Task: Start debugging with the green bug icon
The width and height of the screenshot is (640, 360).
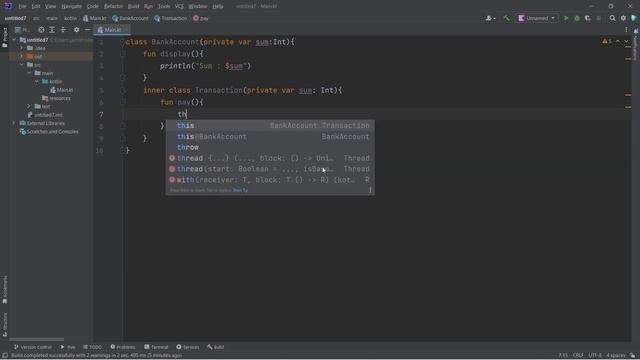Action: coord(577,18)
